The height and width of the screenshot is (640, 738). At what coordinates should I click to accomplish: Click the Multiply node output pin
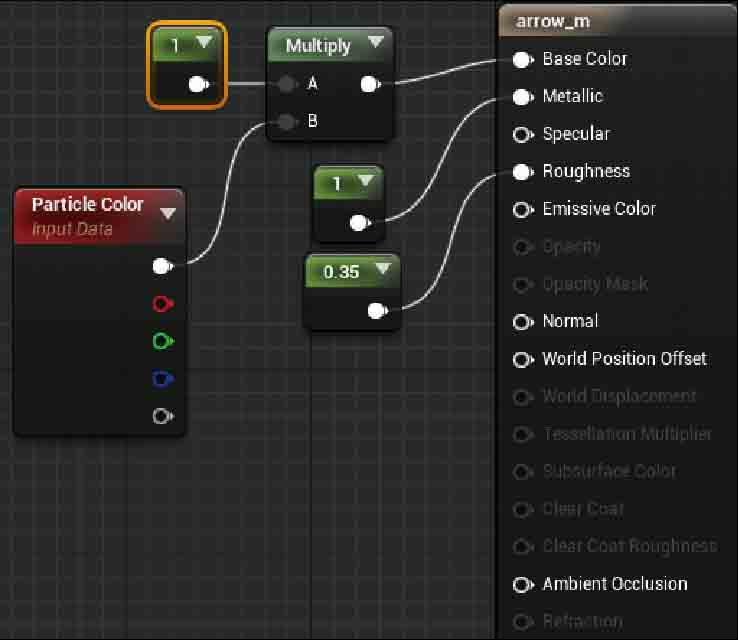pyautogui.click(x=369, y=84)
